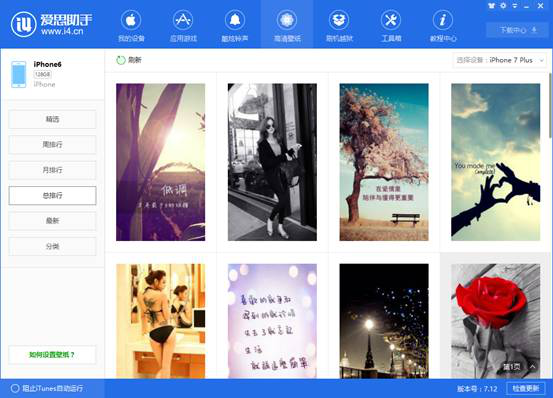This screenshot has height=398, width=553.
Task: Open the purple handwritten text wallpaper
Action: [x=272, y=321]
